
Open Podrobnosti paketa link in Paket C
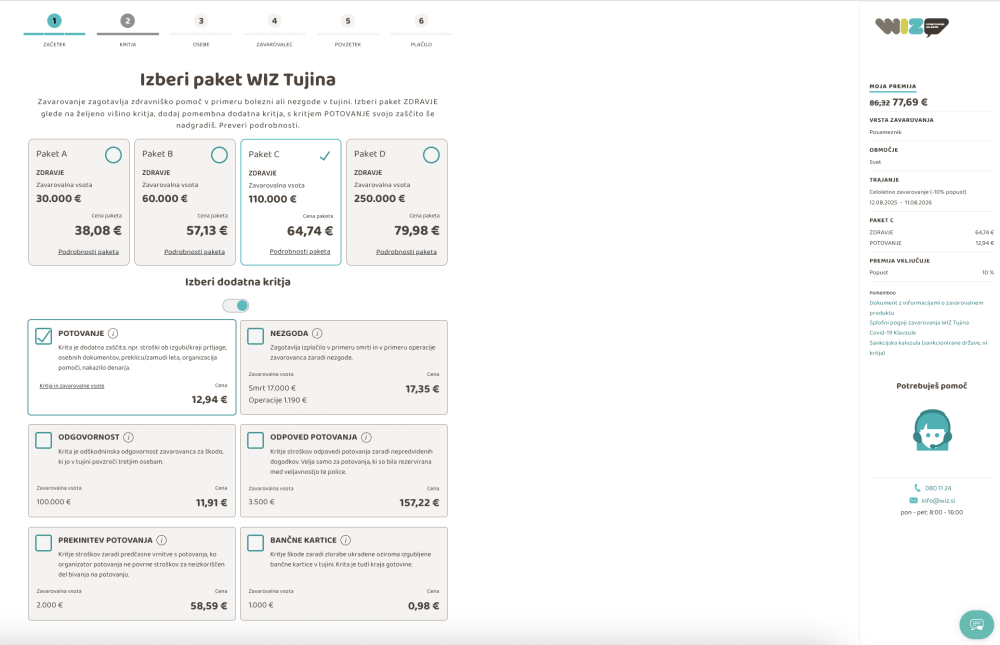(300, 251)
